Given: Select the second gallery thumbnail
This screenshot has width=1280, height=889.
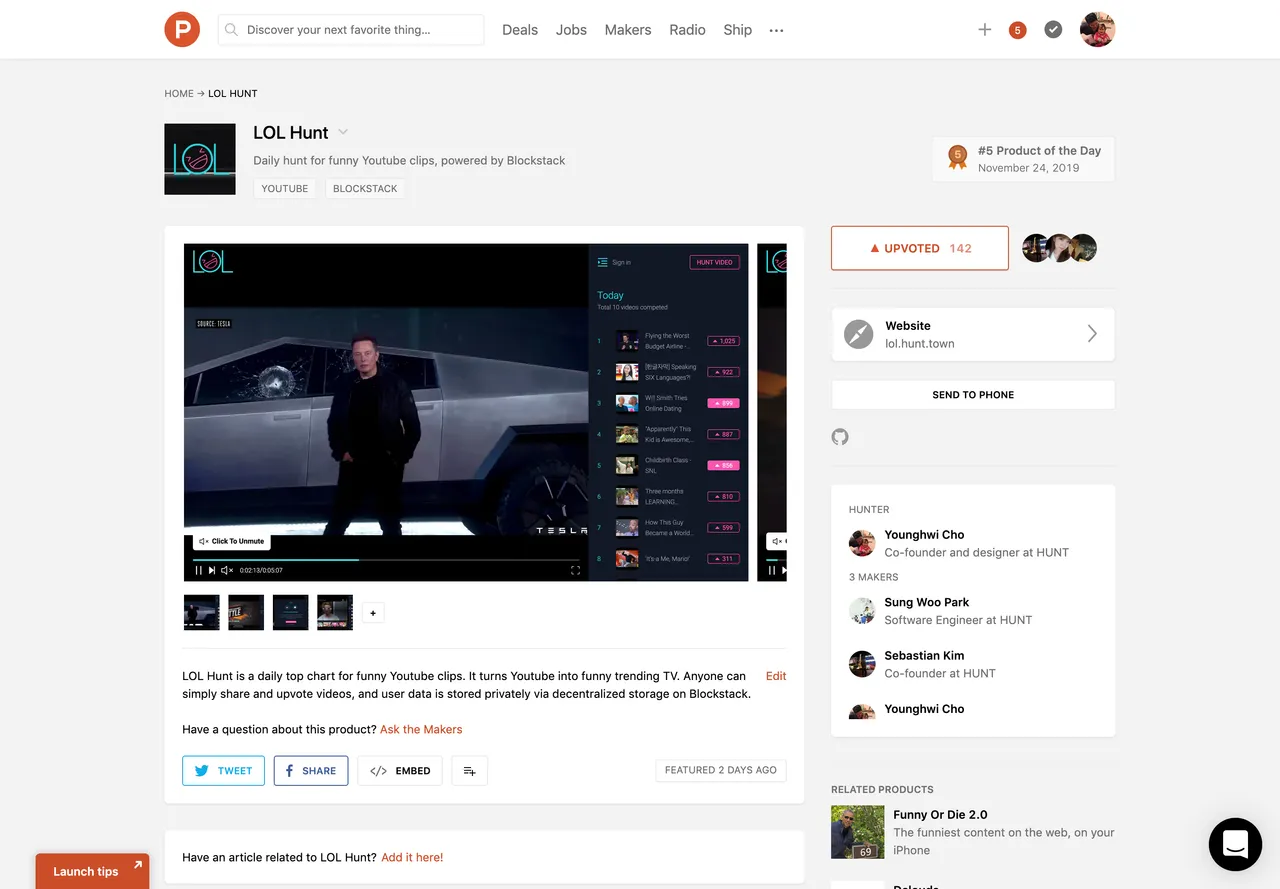Looking at the screenshot, I should 246,612.
